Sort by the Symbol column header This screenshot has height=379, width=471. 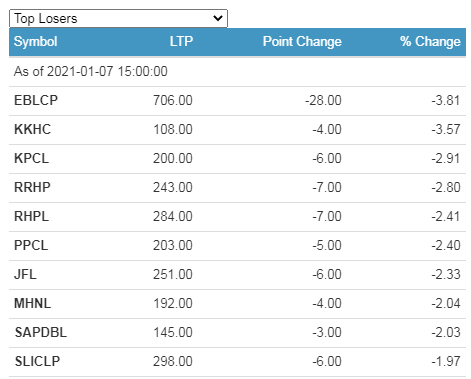click(36, 42)
